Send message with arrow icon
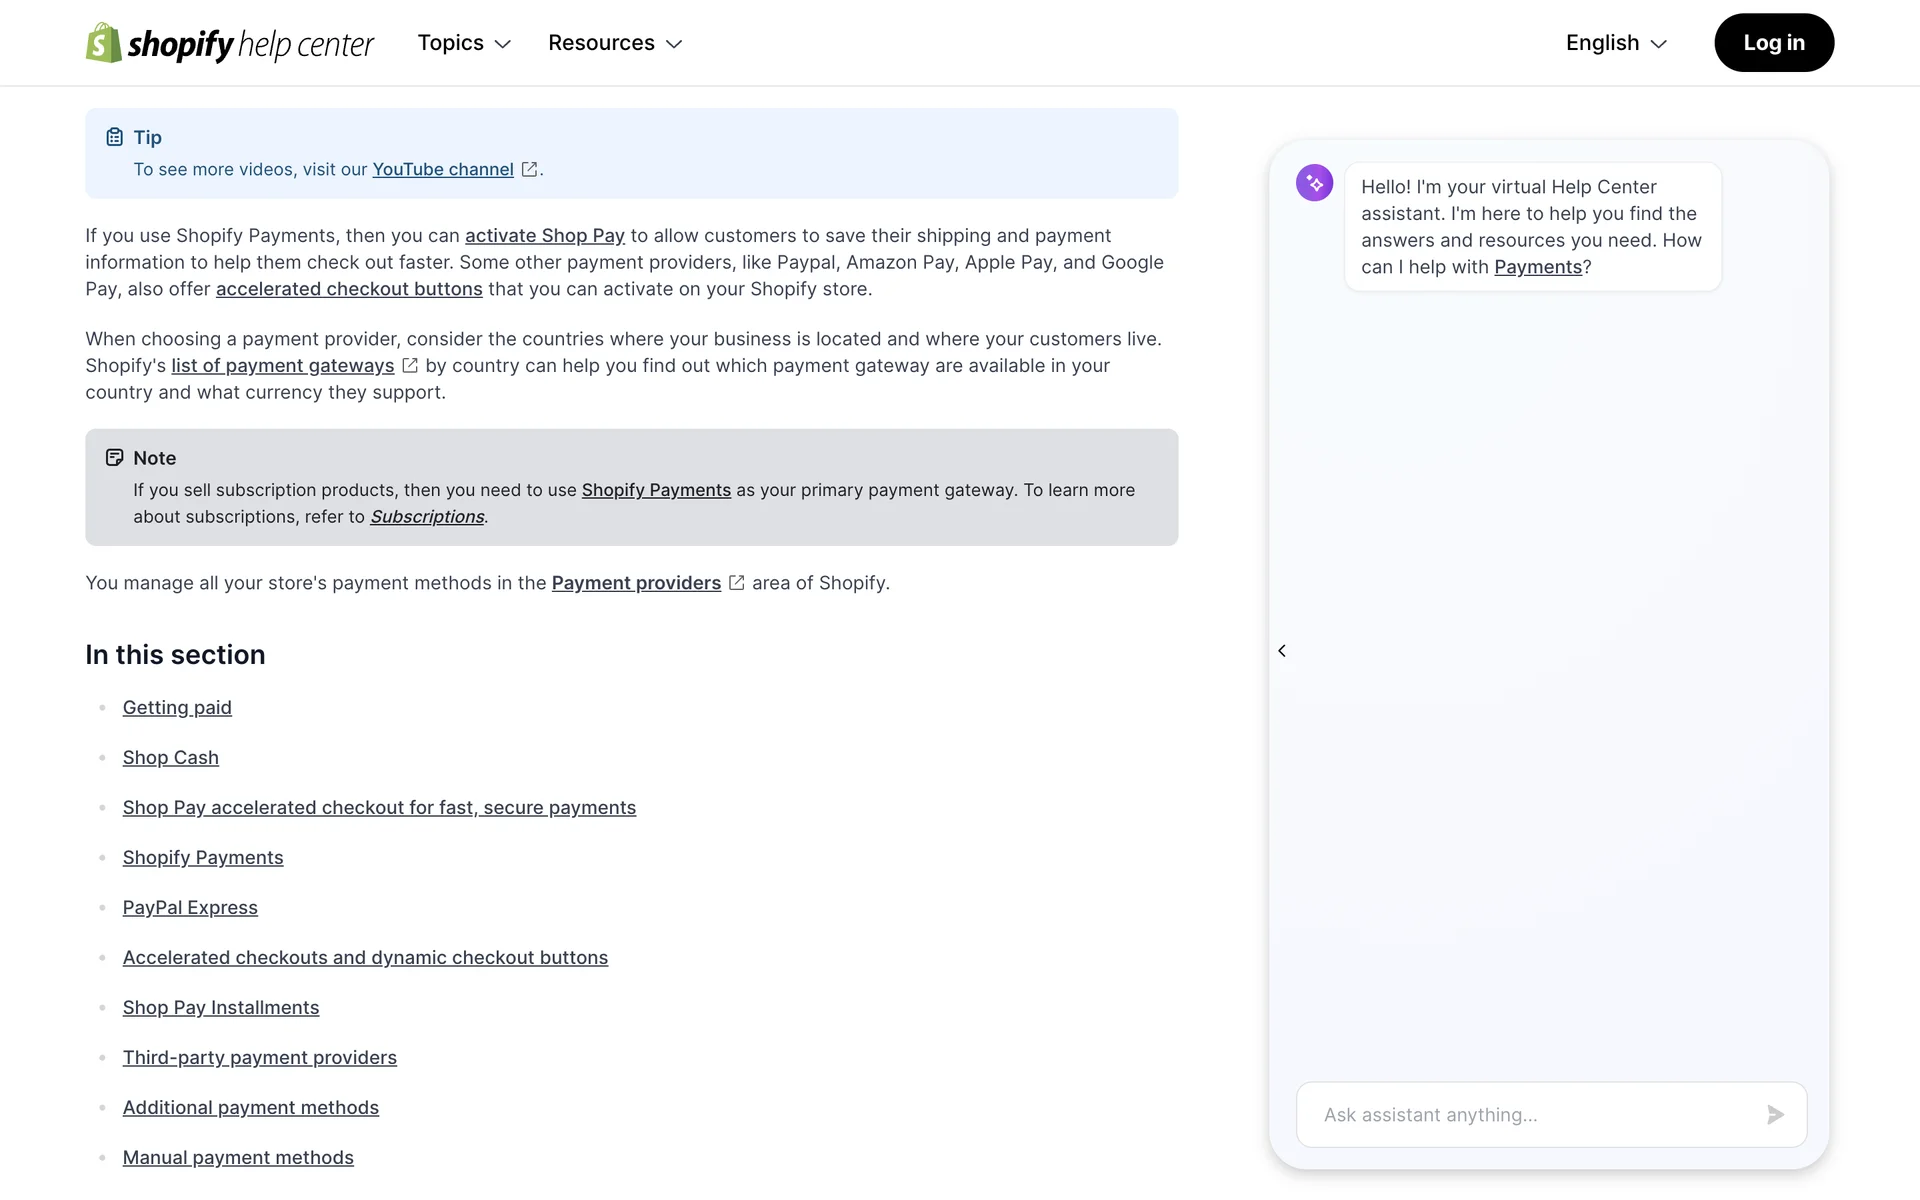 [x=1775, y=1114]
